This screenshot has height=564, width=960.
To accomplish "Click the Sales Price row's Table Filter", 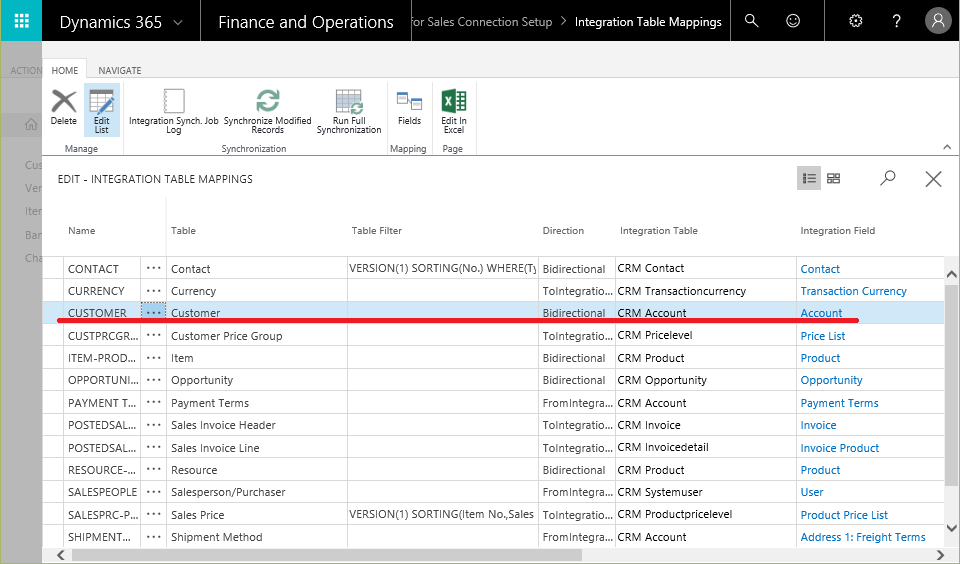I will 443,514.
